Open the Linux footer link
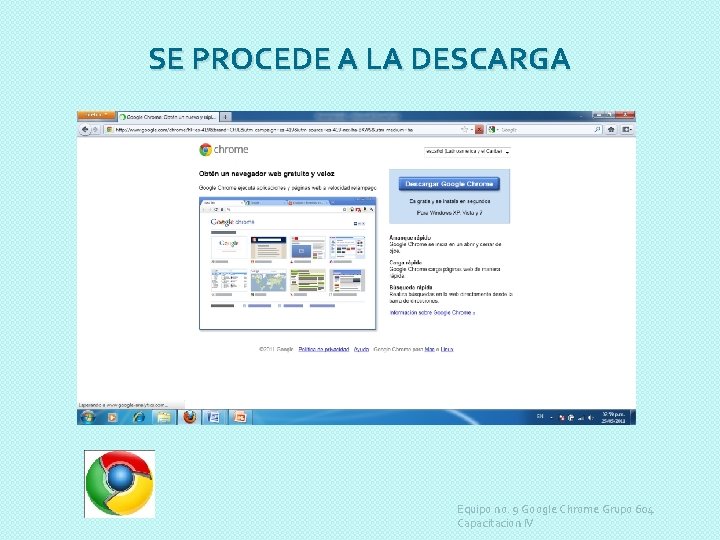Screen dimensions: 720x540 (x=447, y=349)
